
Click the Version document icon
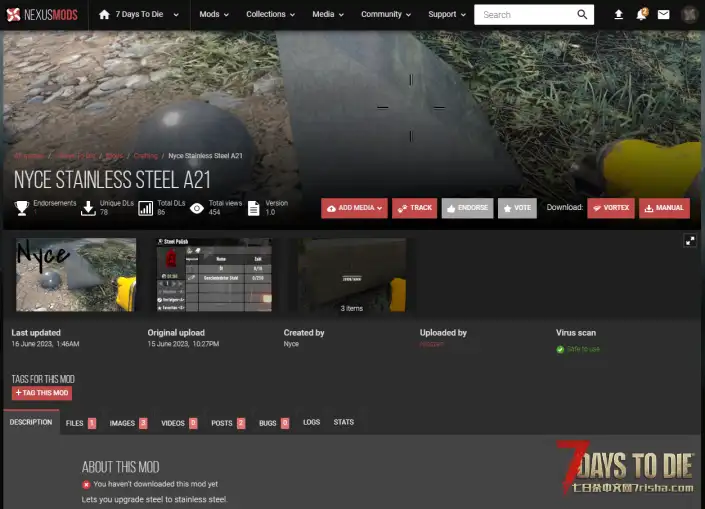point(254,208)
